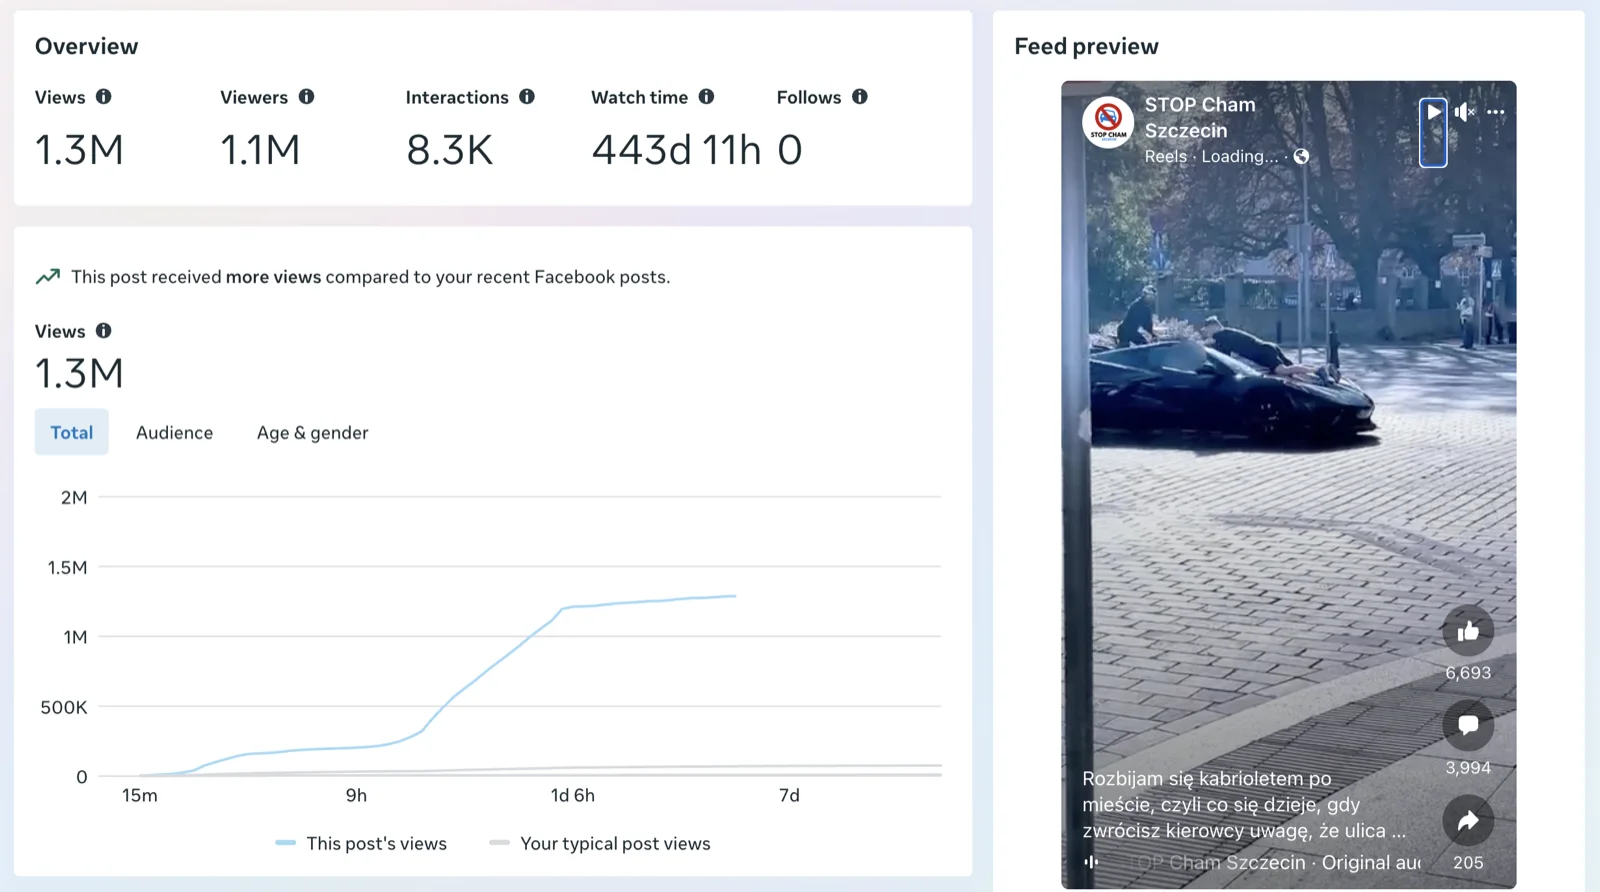Click the 443d 11h watch time value
The width and height of the screenshot is (1600, 892).
point(676,151)
